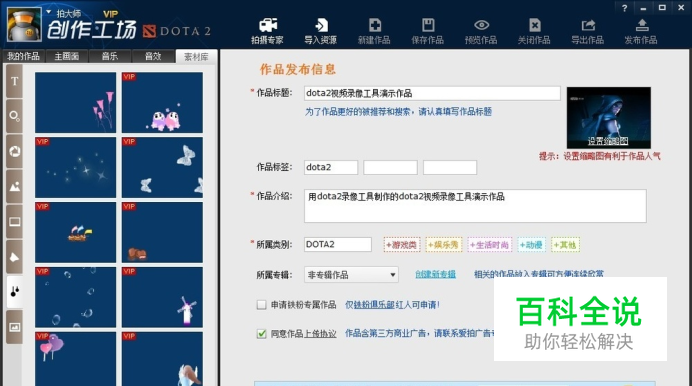Pick the floating bubbles VIP thumbnail
The width and height of the screenshot is (692, 386).
(x=75, y=297)
